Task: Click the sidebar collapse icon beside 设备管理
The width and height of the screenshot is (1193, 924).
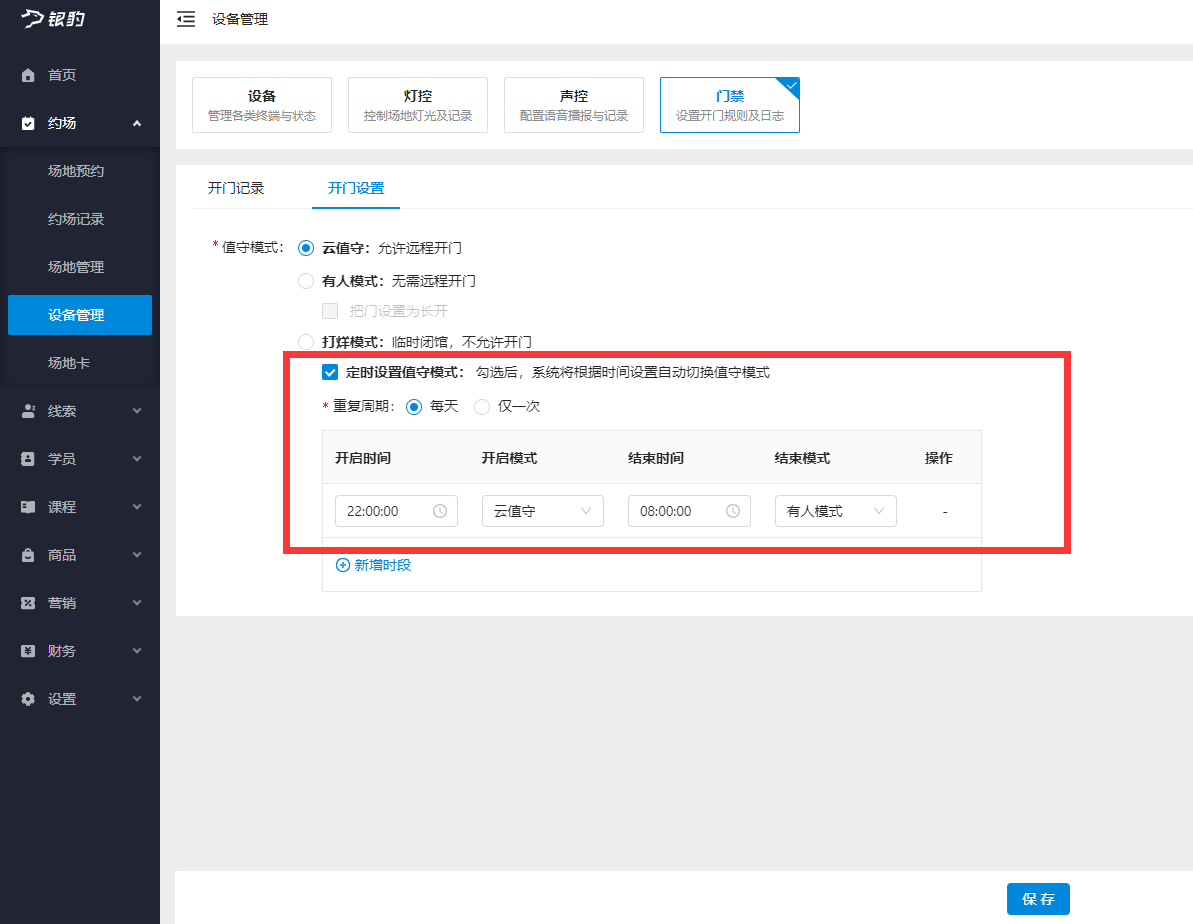Action: (x=186, y=18)
